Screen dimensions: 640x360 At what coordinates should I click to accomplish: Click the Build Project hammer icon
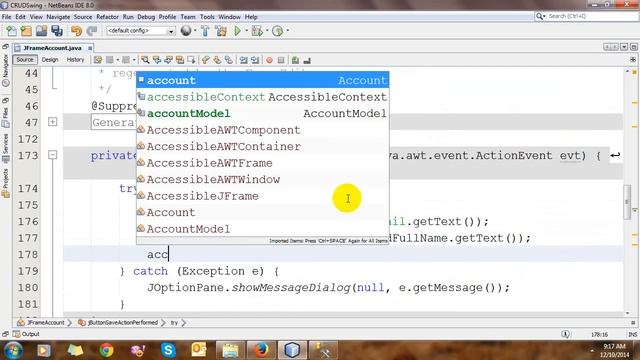[205, 31]
